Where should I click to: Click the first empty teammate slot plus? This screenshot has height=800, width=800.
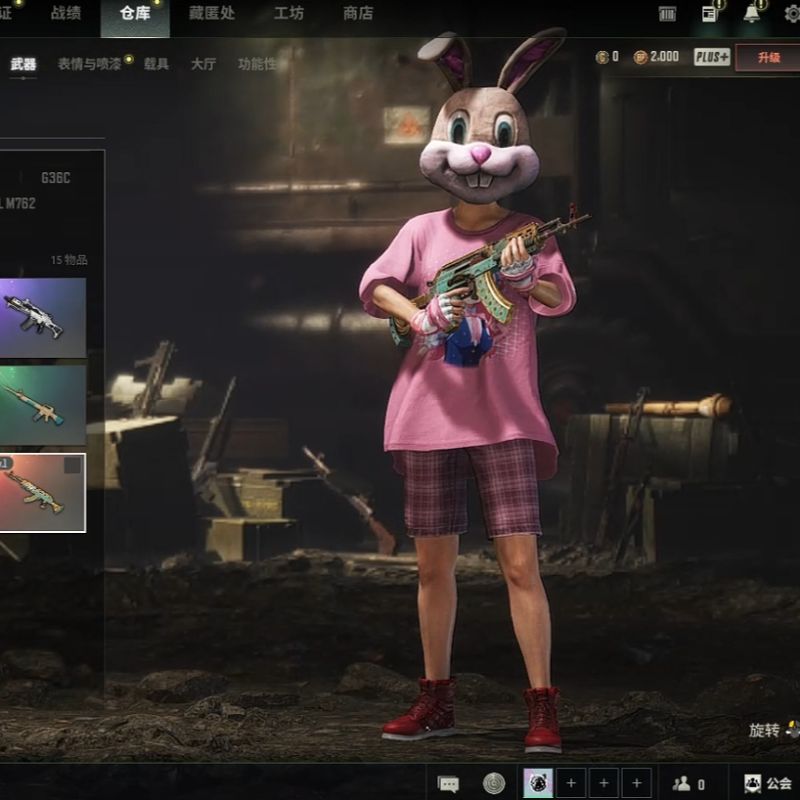coord(570,783)
